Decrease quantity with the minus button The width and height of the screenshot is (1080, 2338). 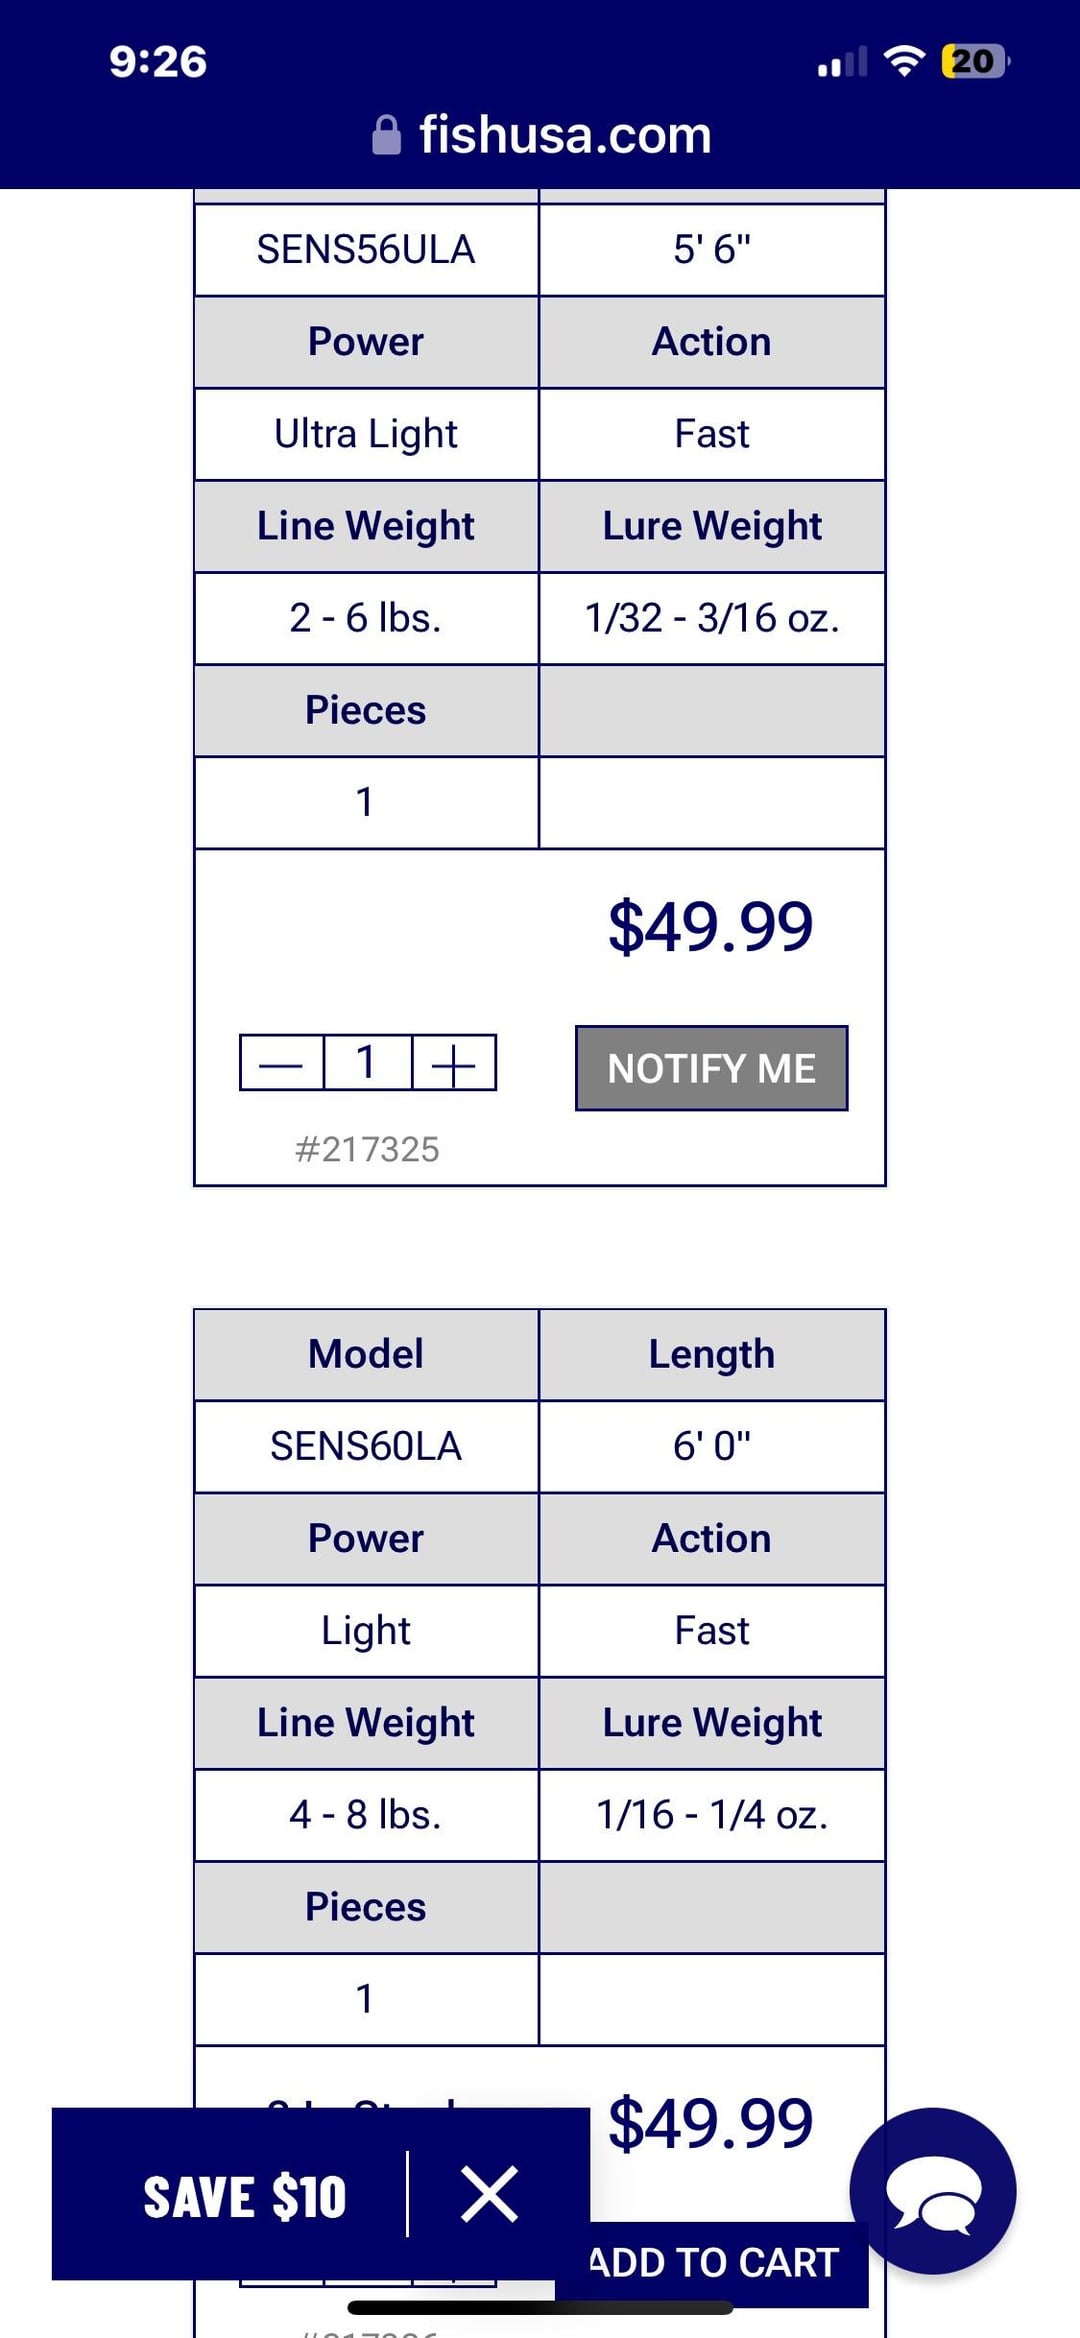[x=281, y=1063]
